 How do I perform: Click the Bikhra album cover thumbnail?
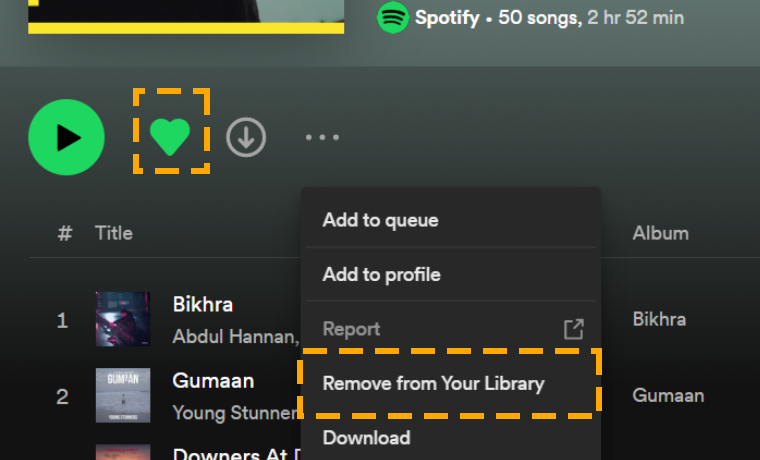click(123, 319)
